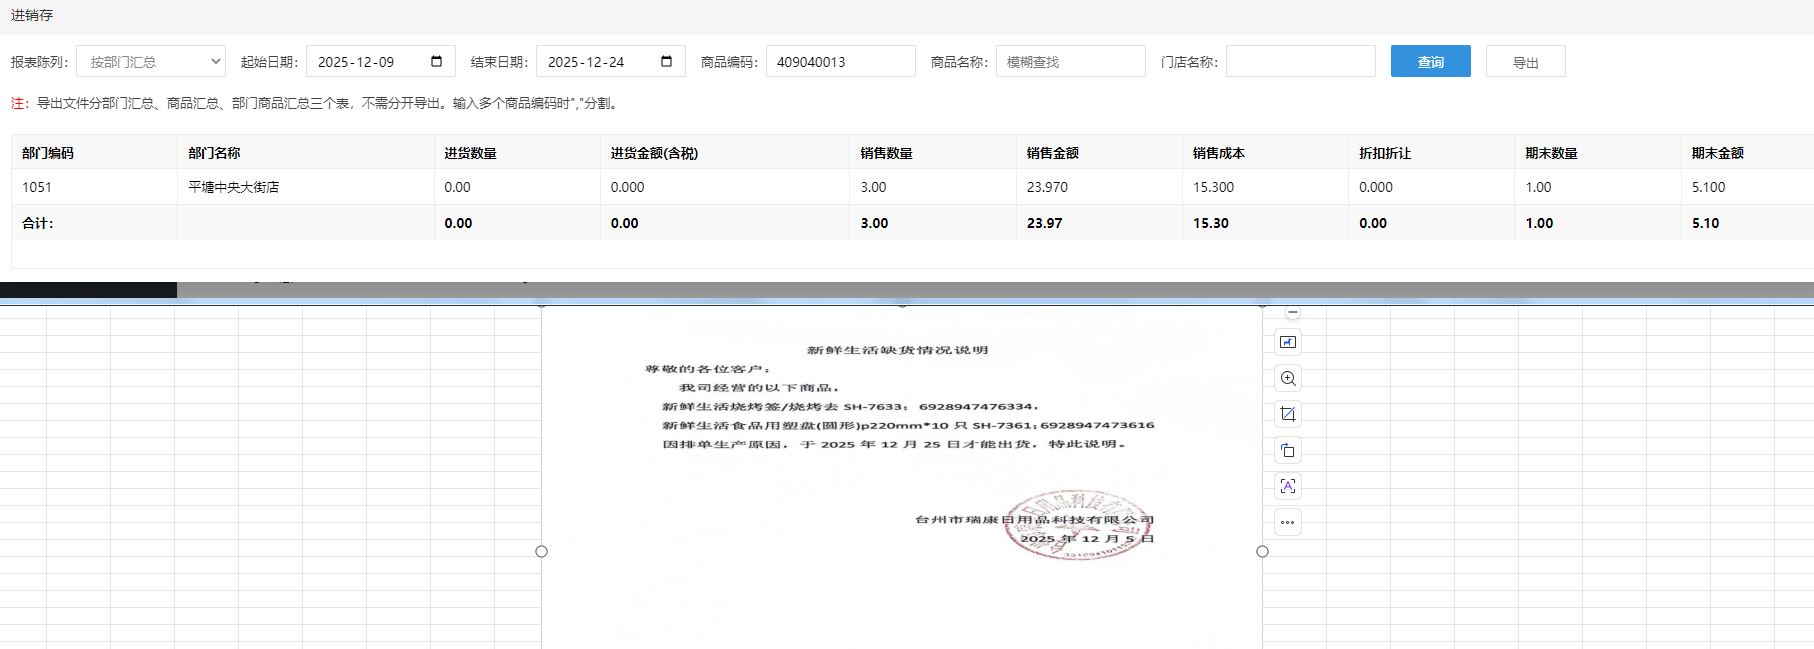Click the zoom-in magnifier icon
Image resolution: width=1814 pixels, height=649 pixels.
pos(1288,378)
